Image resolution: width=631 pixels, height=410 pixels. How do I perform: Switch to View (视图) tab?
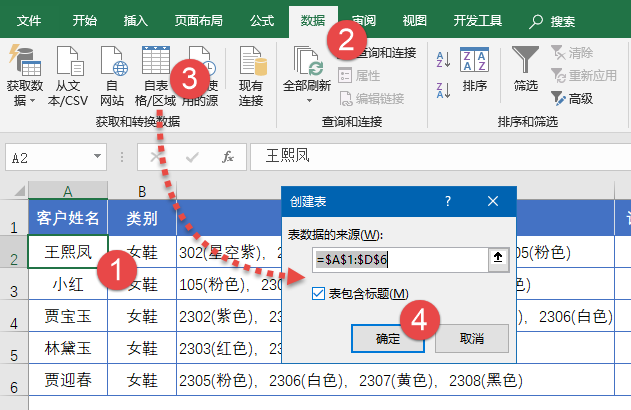point(414,21)
